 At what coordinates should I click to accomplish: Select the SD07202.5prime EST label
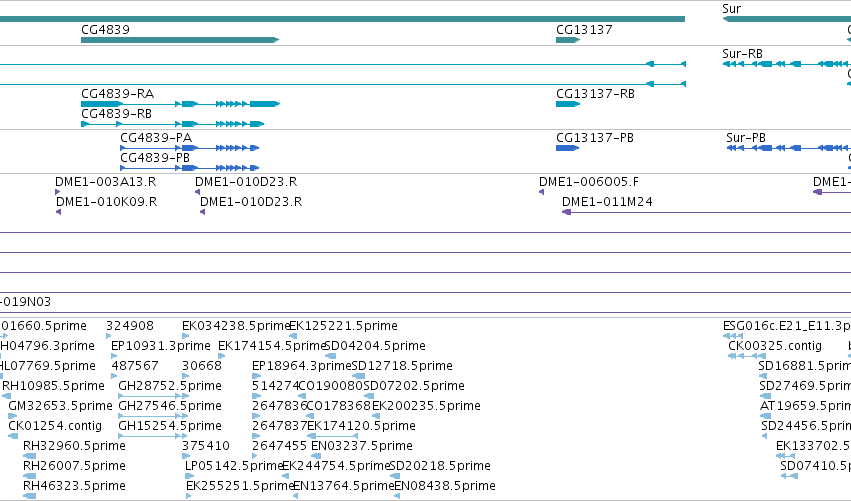click(414, 386)
